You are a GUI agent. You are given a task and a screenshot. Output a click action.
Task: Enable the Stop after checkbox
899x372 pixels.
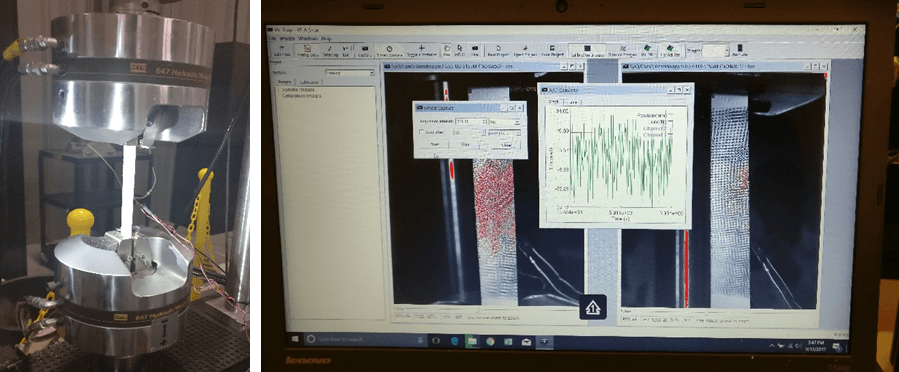tap(421, 132)
